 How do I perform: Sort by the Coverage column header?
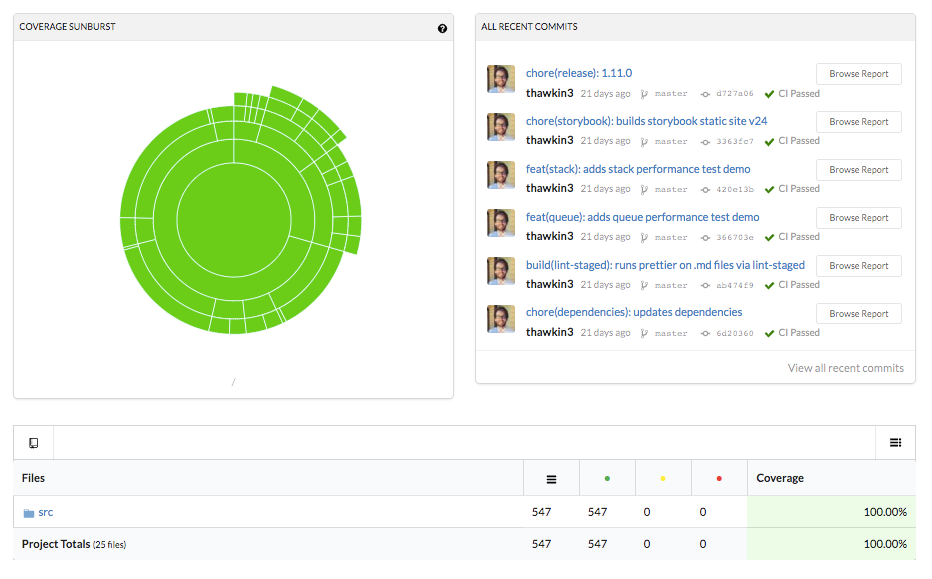point(780,479)
